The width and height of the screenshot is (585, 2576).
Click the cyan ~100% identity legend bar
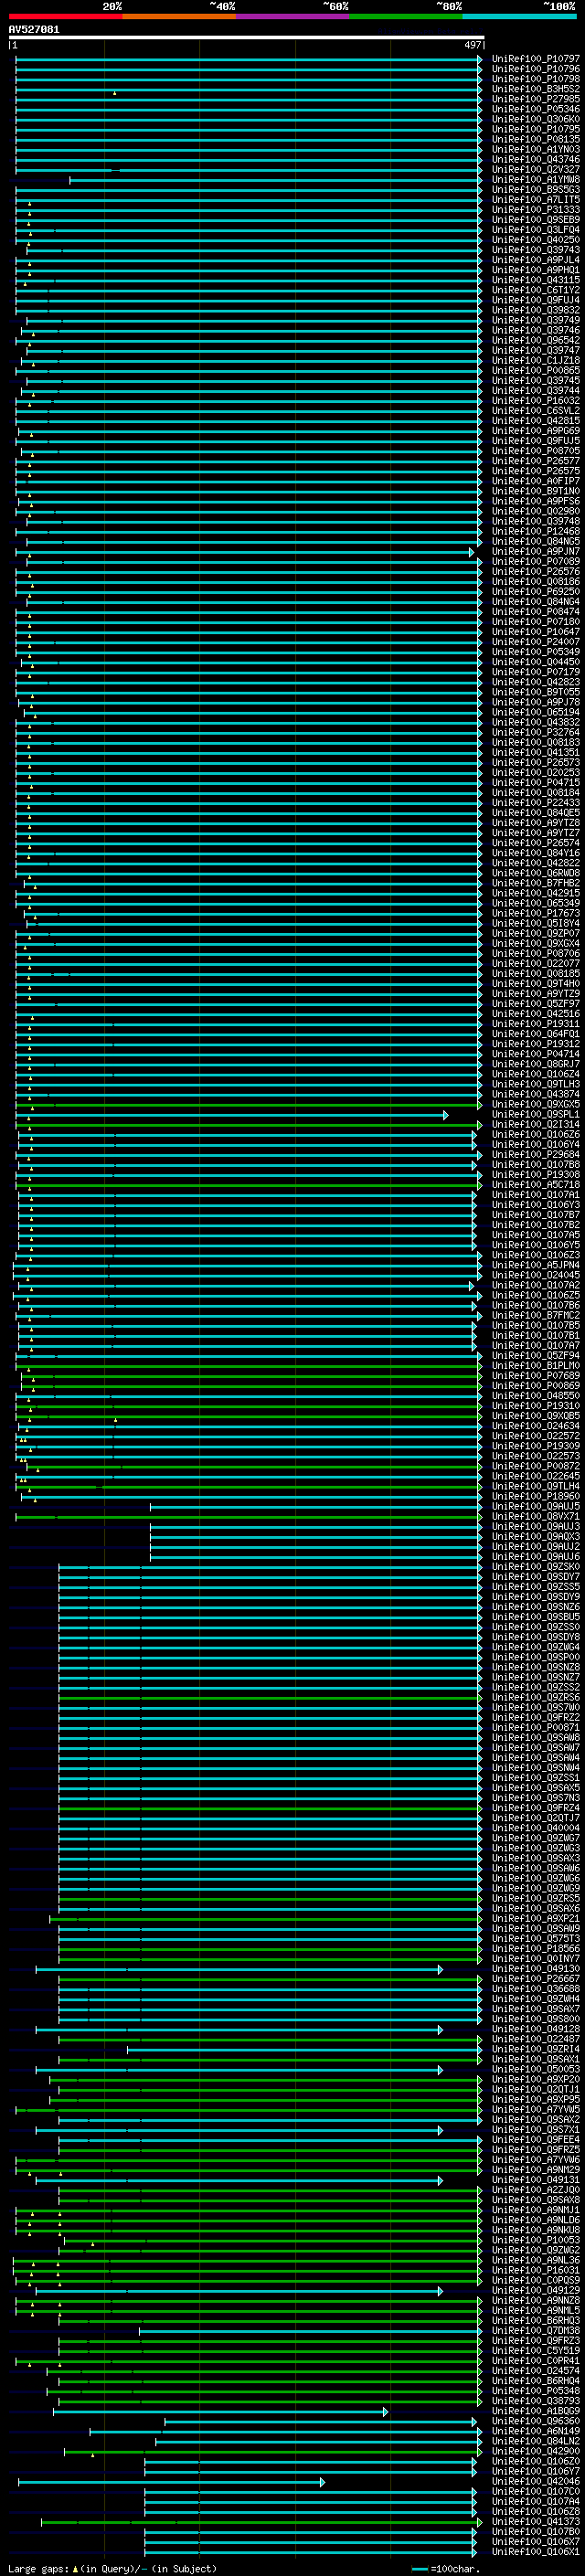[x=519, y=17]
